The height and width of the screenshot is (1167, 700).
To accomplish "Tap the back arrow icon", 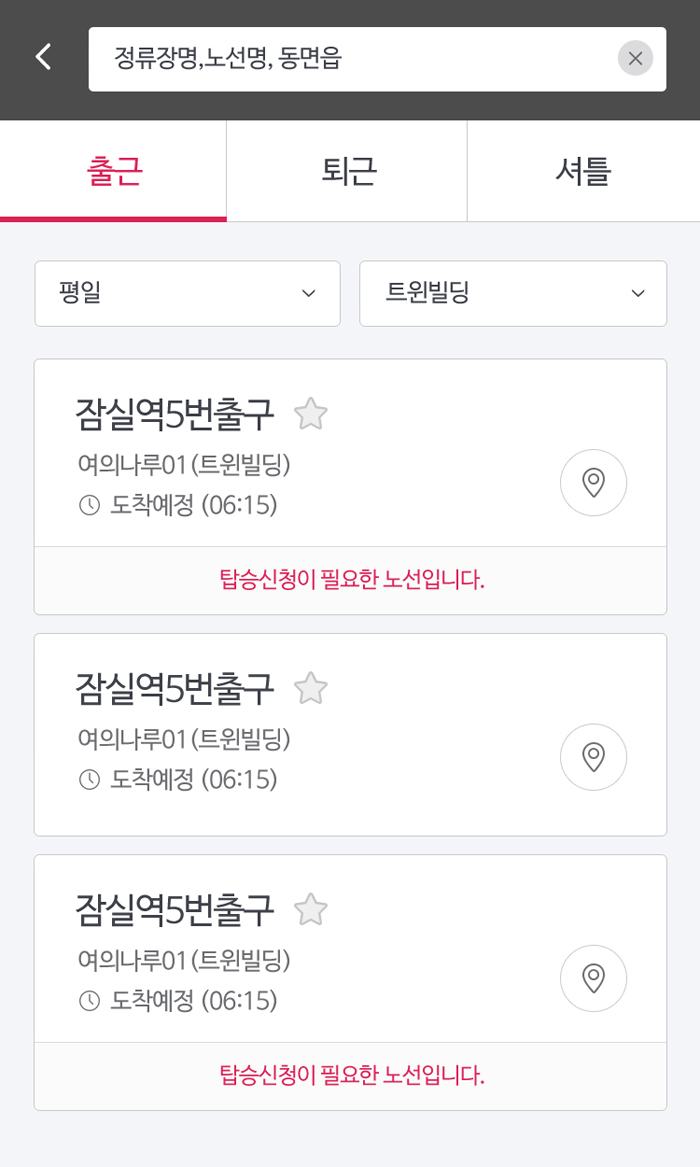I will 43,57.
